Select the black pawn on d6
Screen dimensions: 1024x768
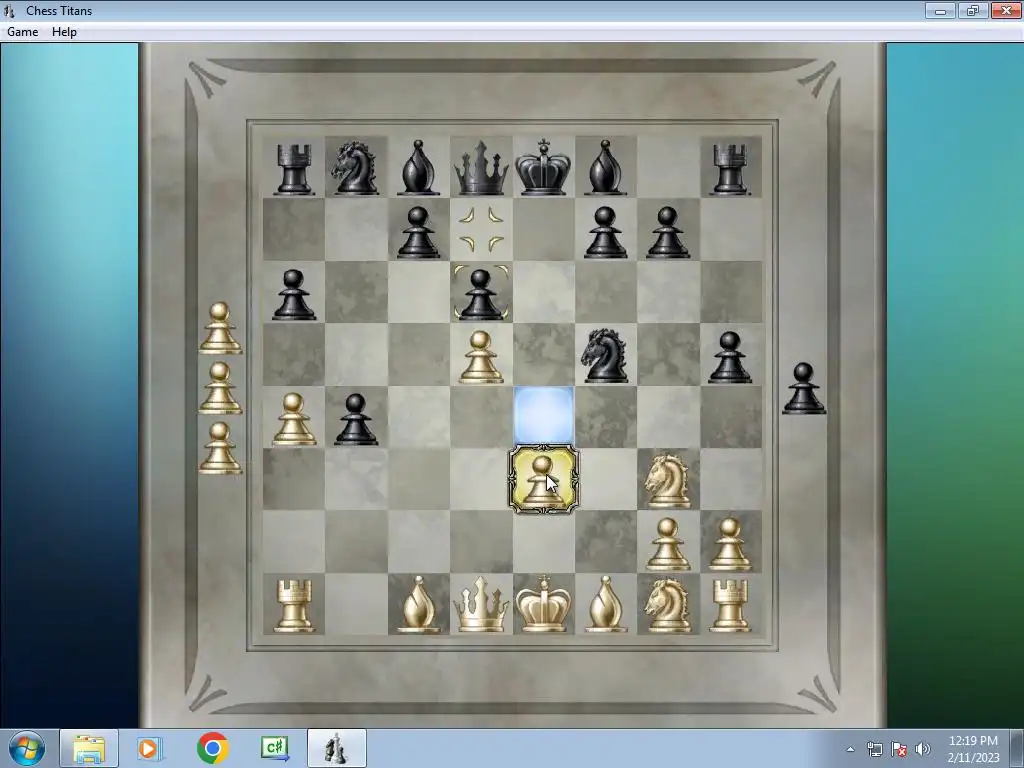(x=481, y=295)
